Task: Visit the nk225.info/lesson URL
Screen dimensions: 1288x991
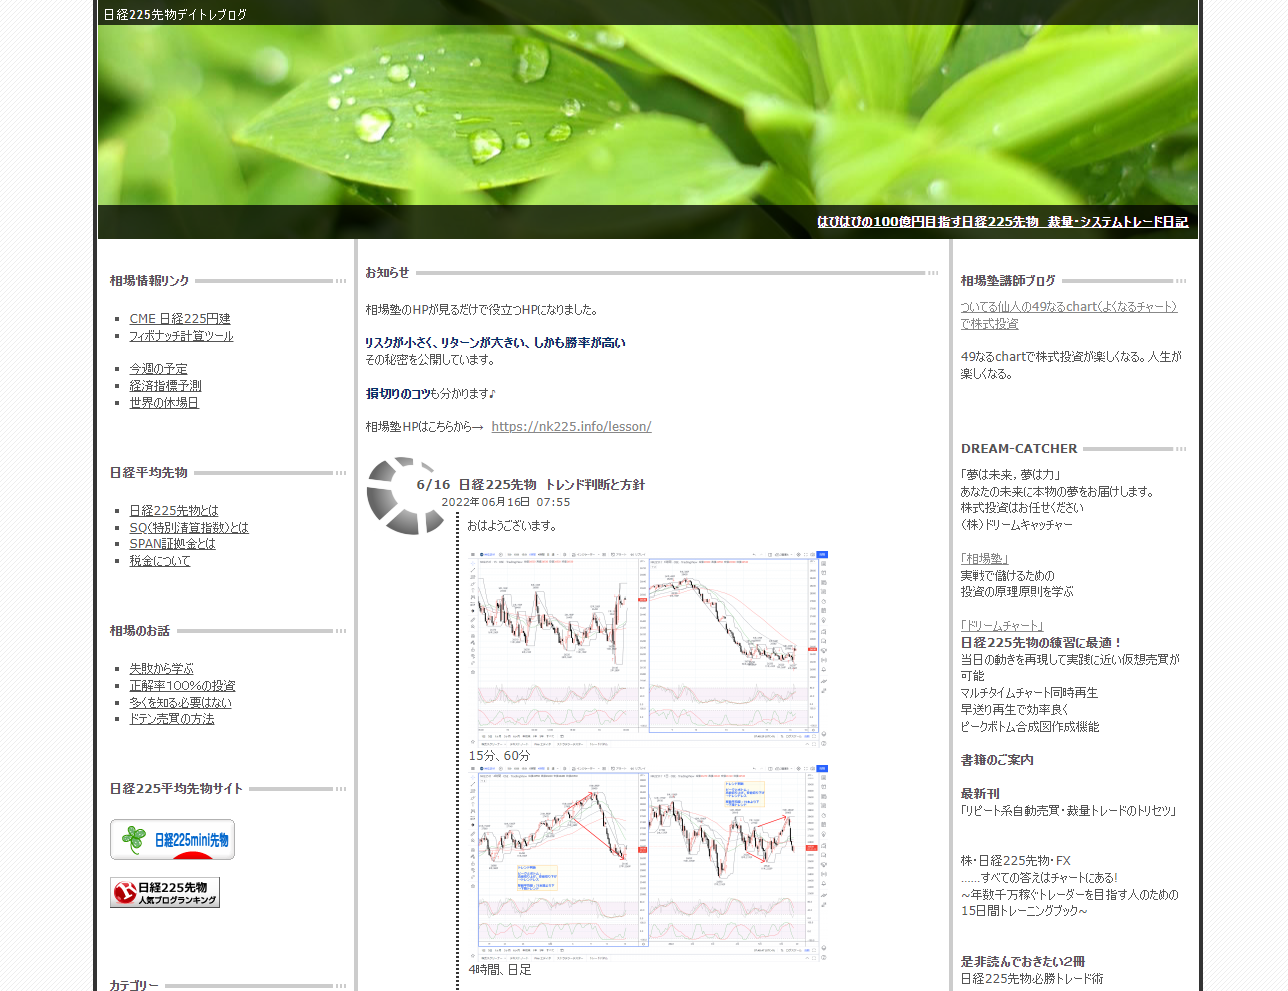Action: (x=571, y=427)
